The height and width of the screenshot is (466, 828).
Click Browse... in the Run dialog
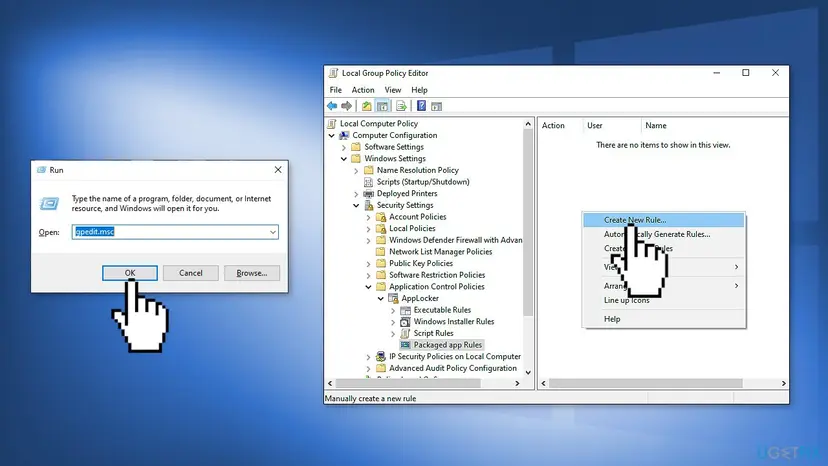coord(252,273)
